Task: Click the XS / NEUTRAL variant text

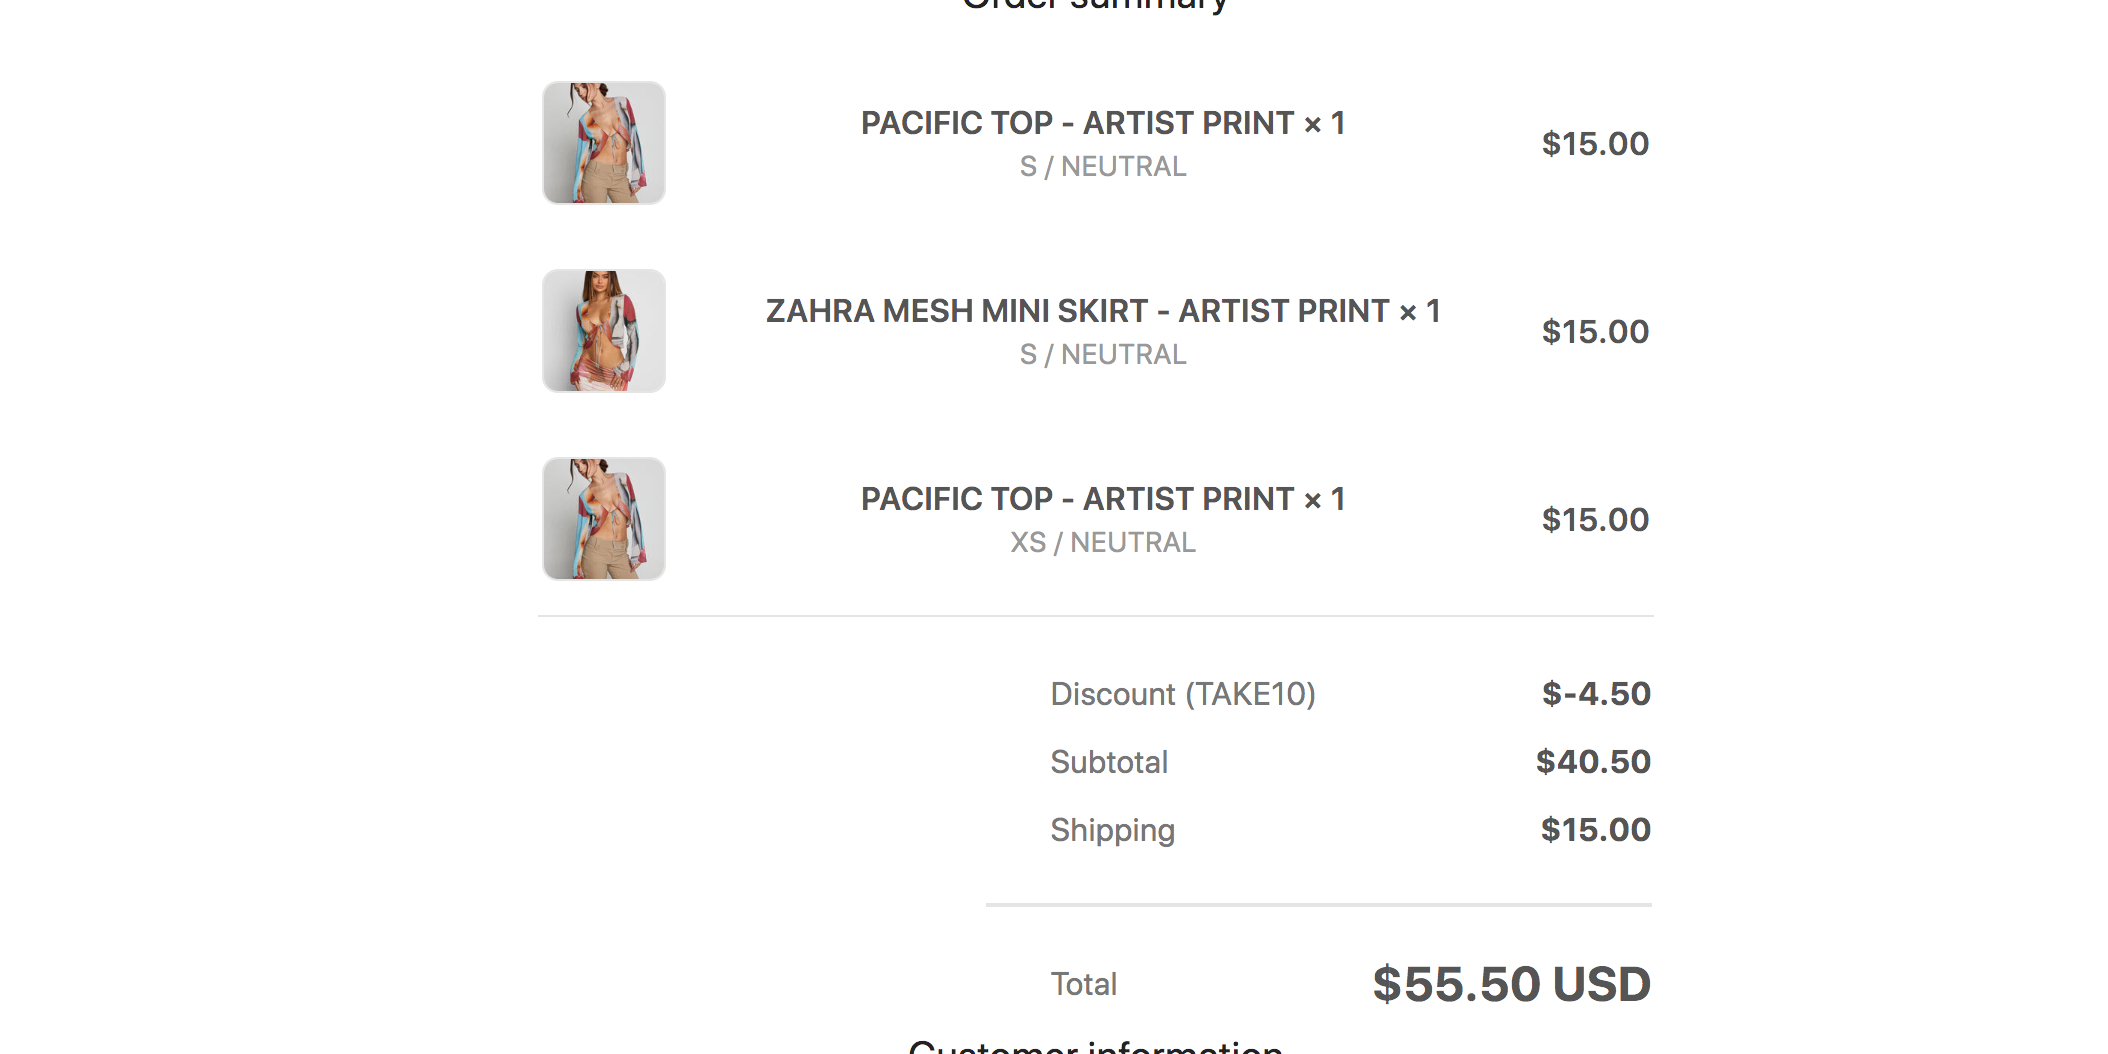Action: (1102, 543)
